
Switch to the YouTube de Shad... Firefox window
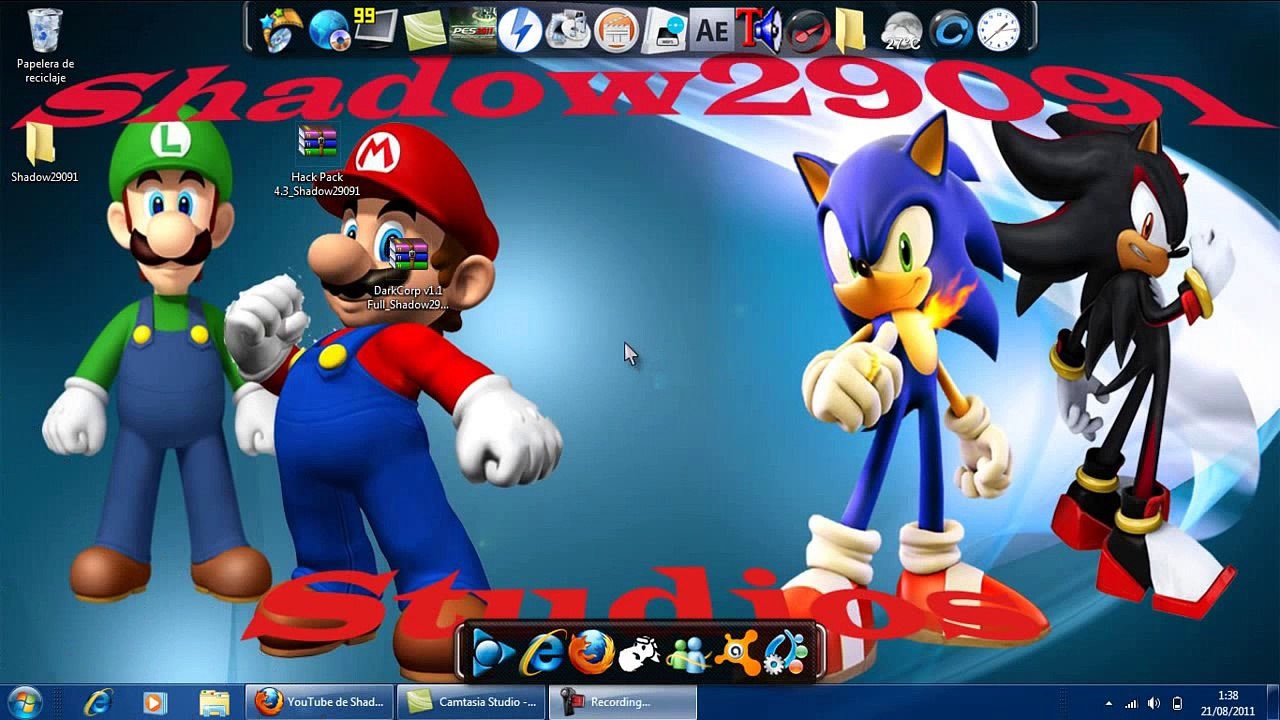[319, 702]
